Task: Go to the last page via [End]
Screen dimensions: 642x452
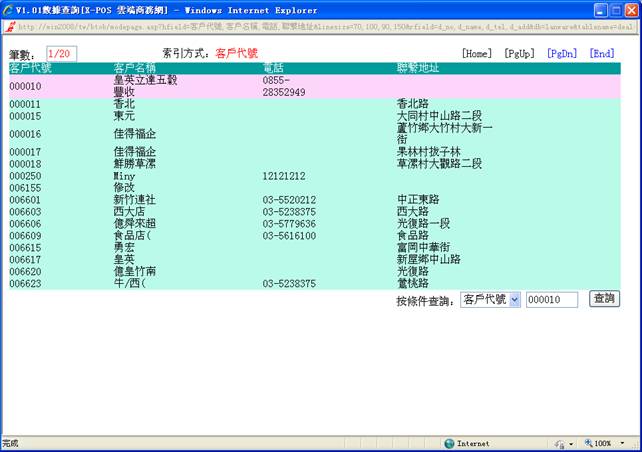Action: 602,53
